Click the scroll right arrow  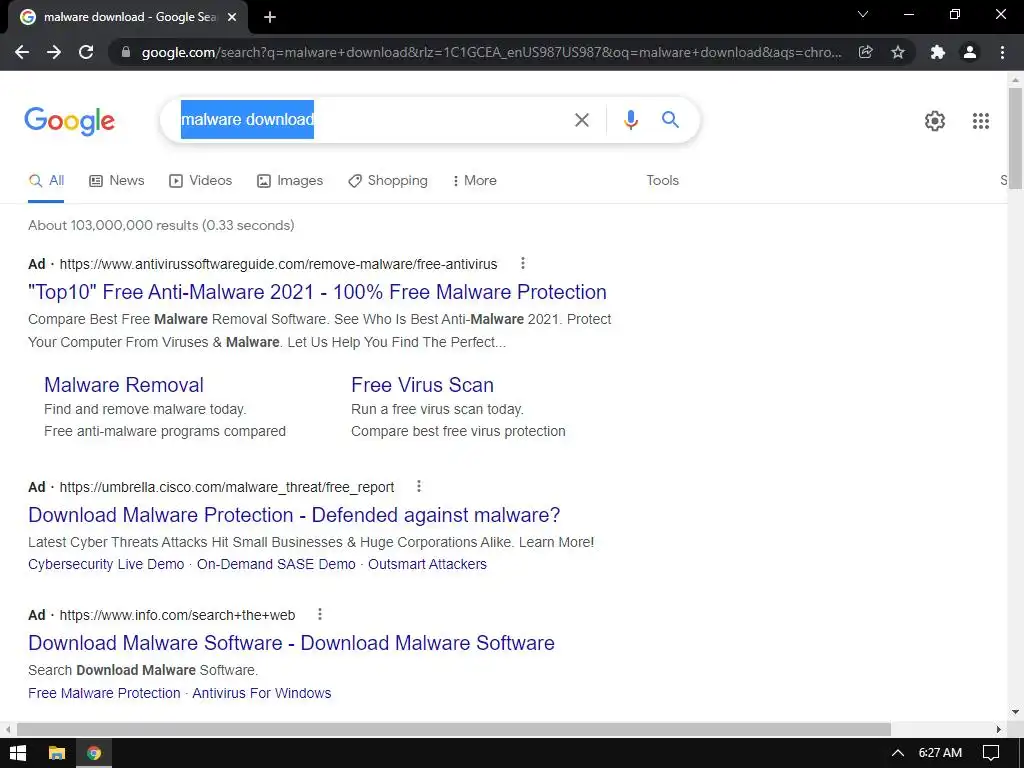point(999,729)
